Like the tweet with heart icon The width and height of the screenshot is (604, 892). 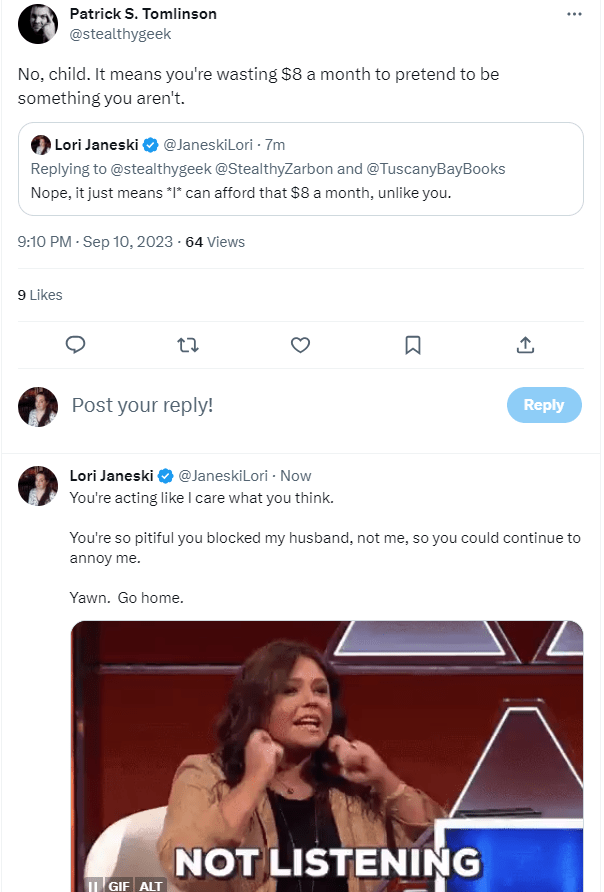pyautogui.click(x=300, y=345)
